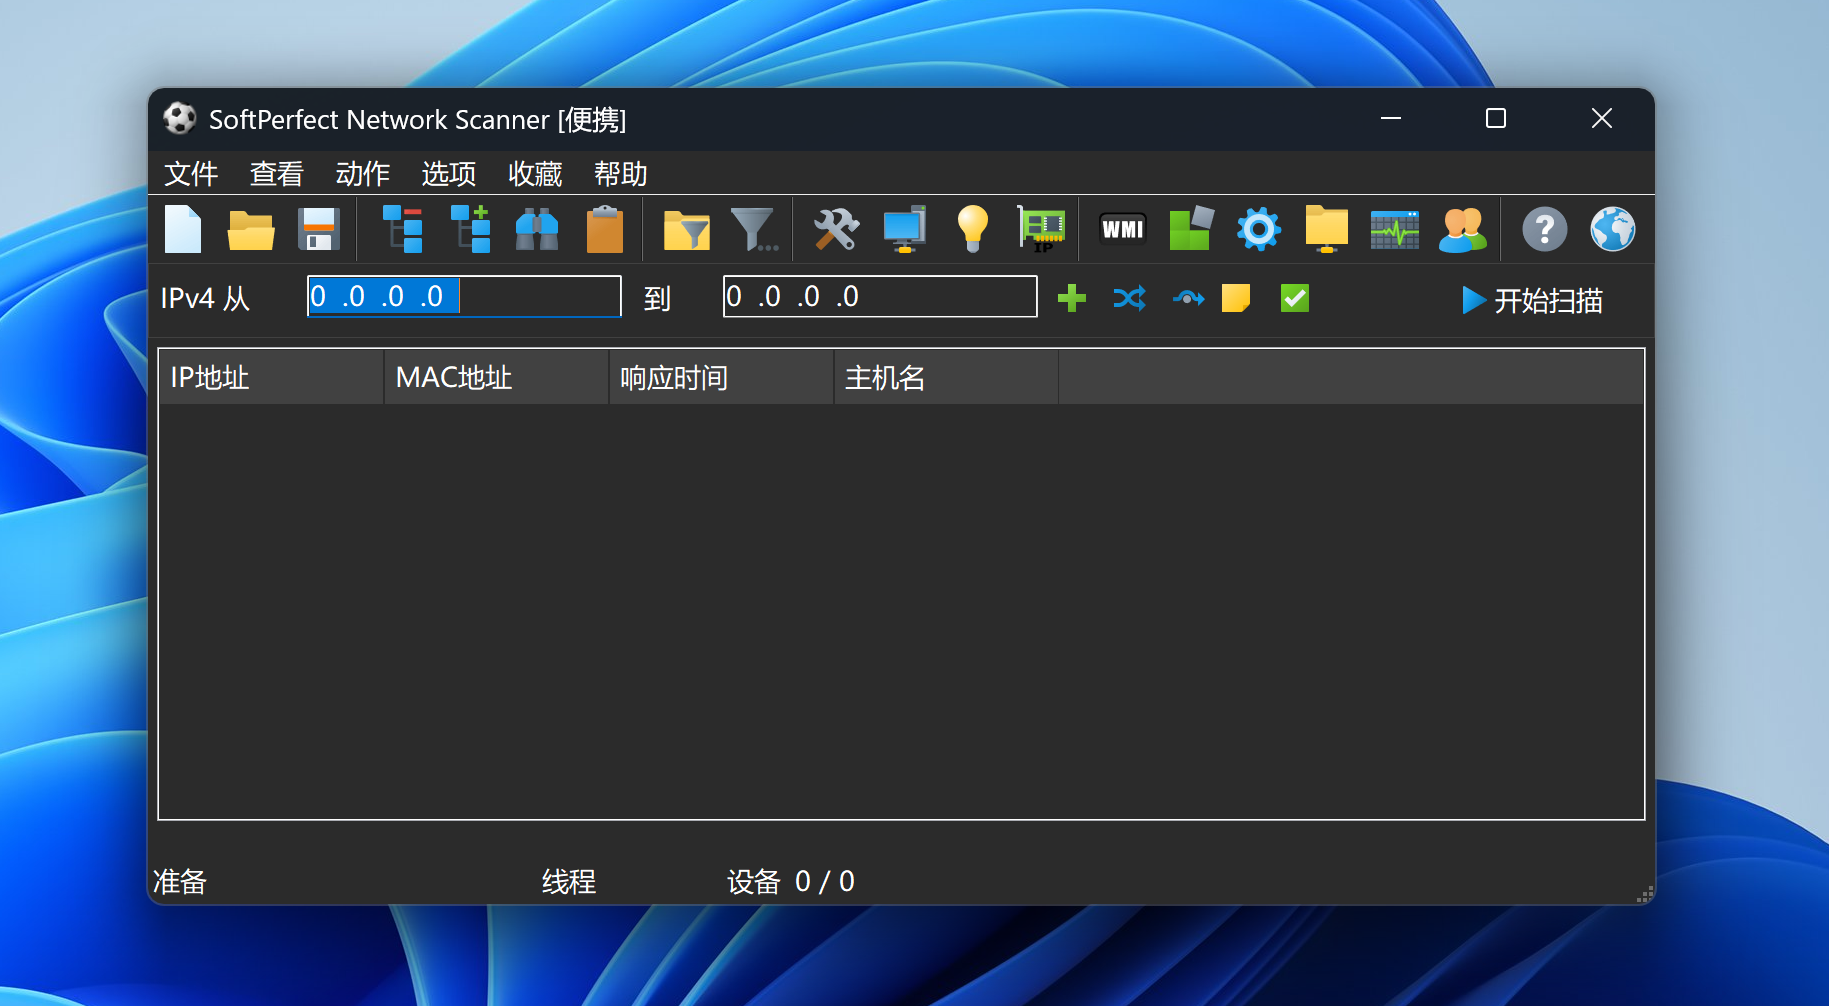
Task: Click the 线程 status bar label
Action: (x=569, y=881)
